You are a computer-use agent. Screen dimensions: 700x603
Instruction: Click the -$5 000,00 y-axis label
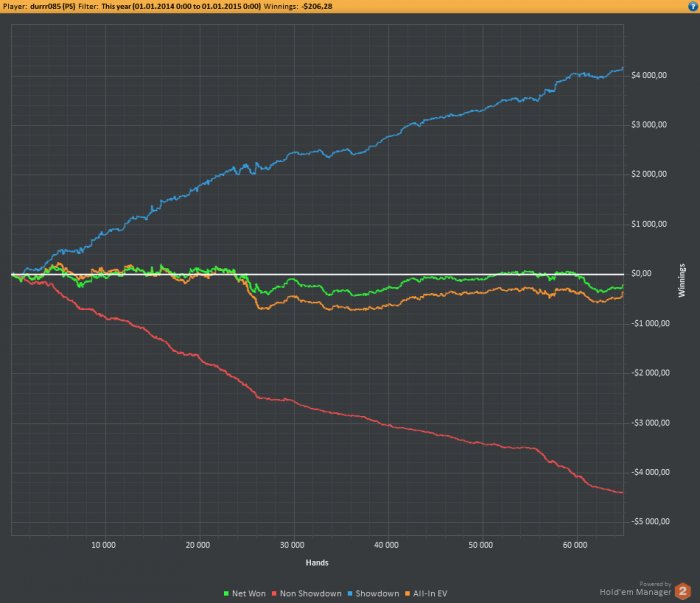click(x=650, y=521)
